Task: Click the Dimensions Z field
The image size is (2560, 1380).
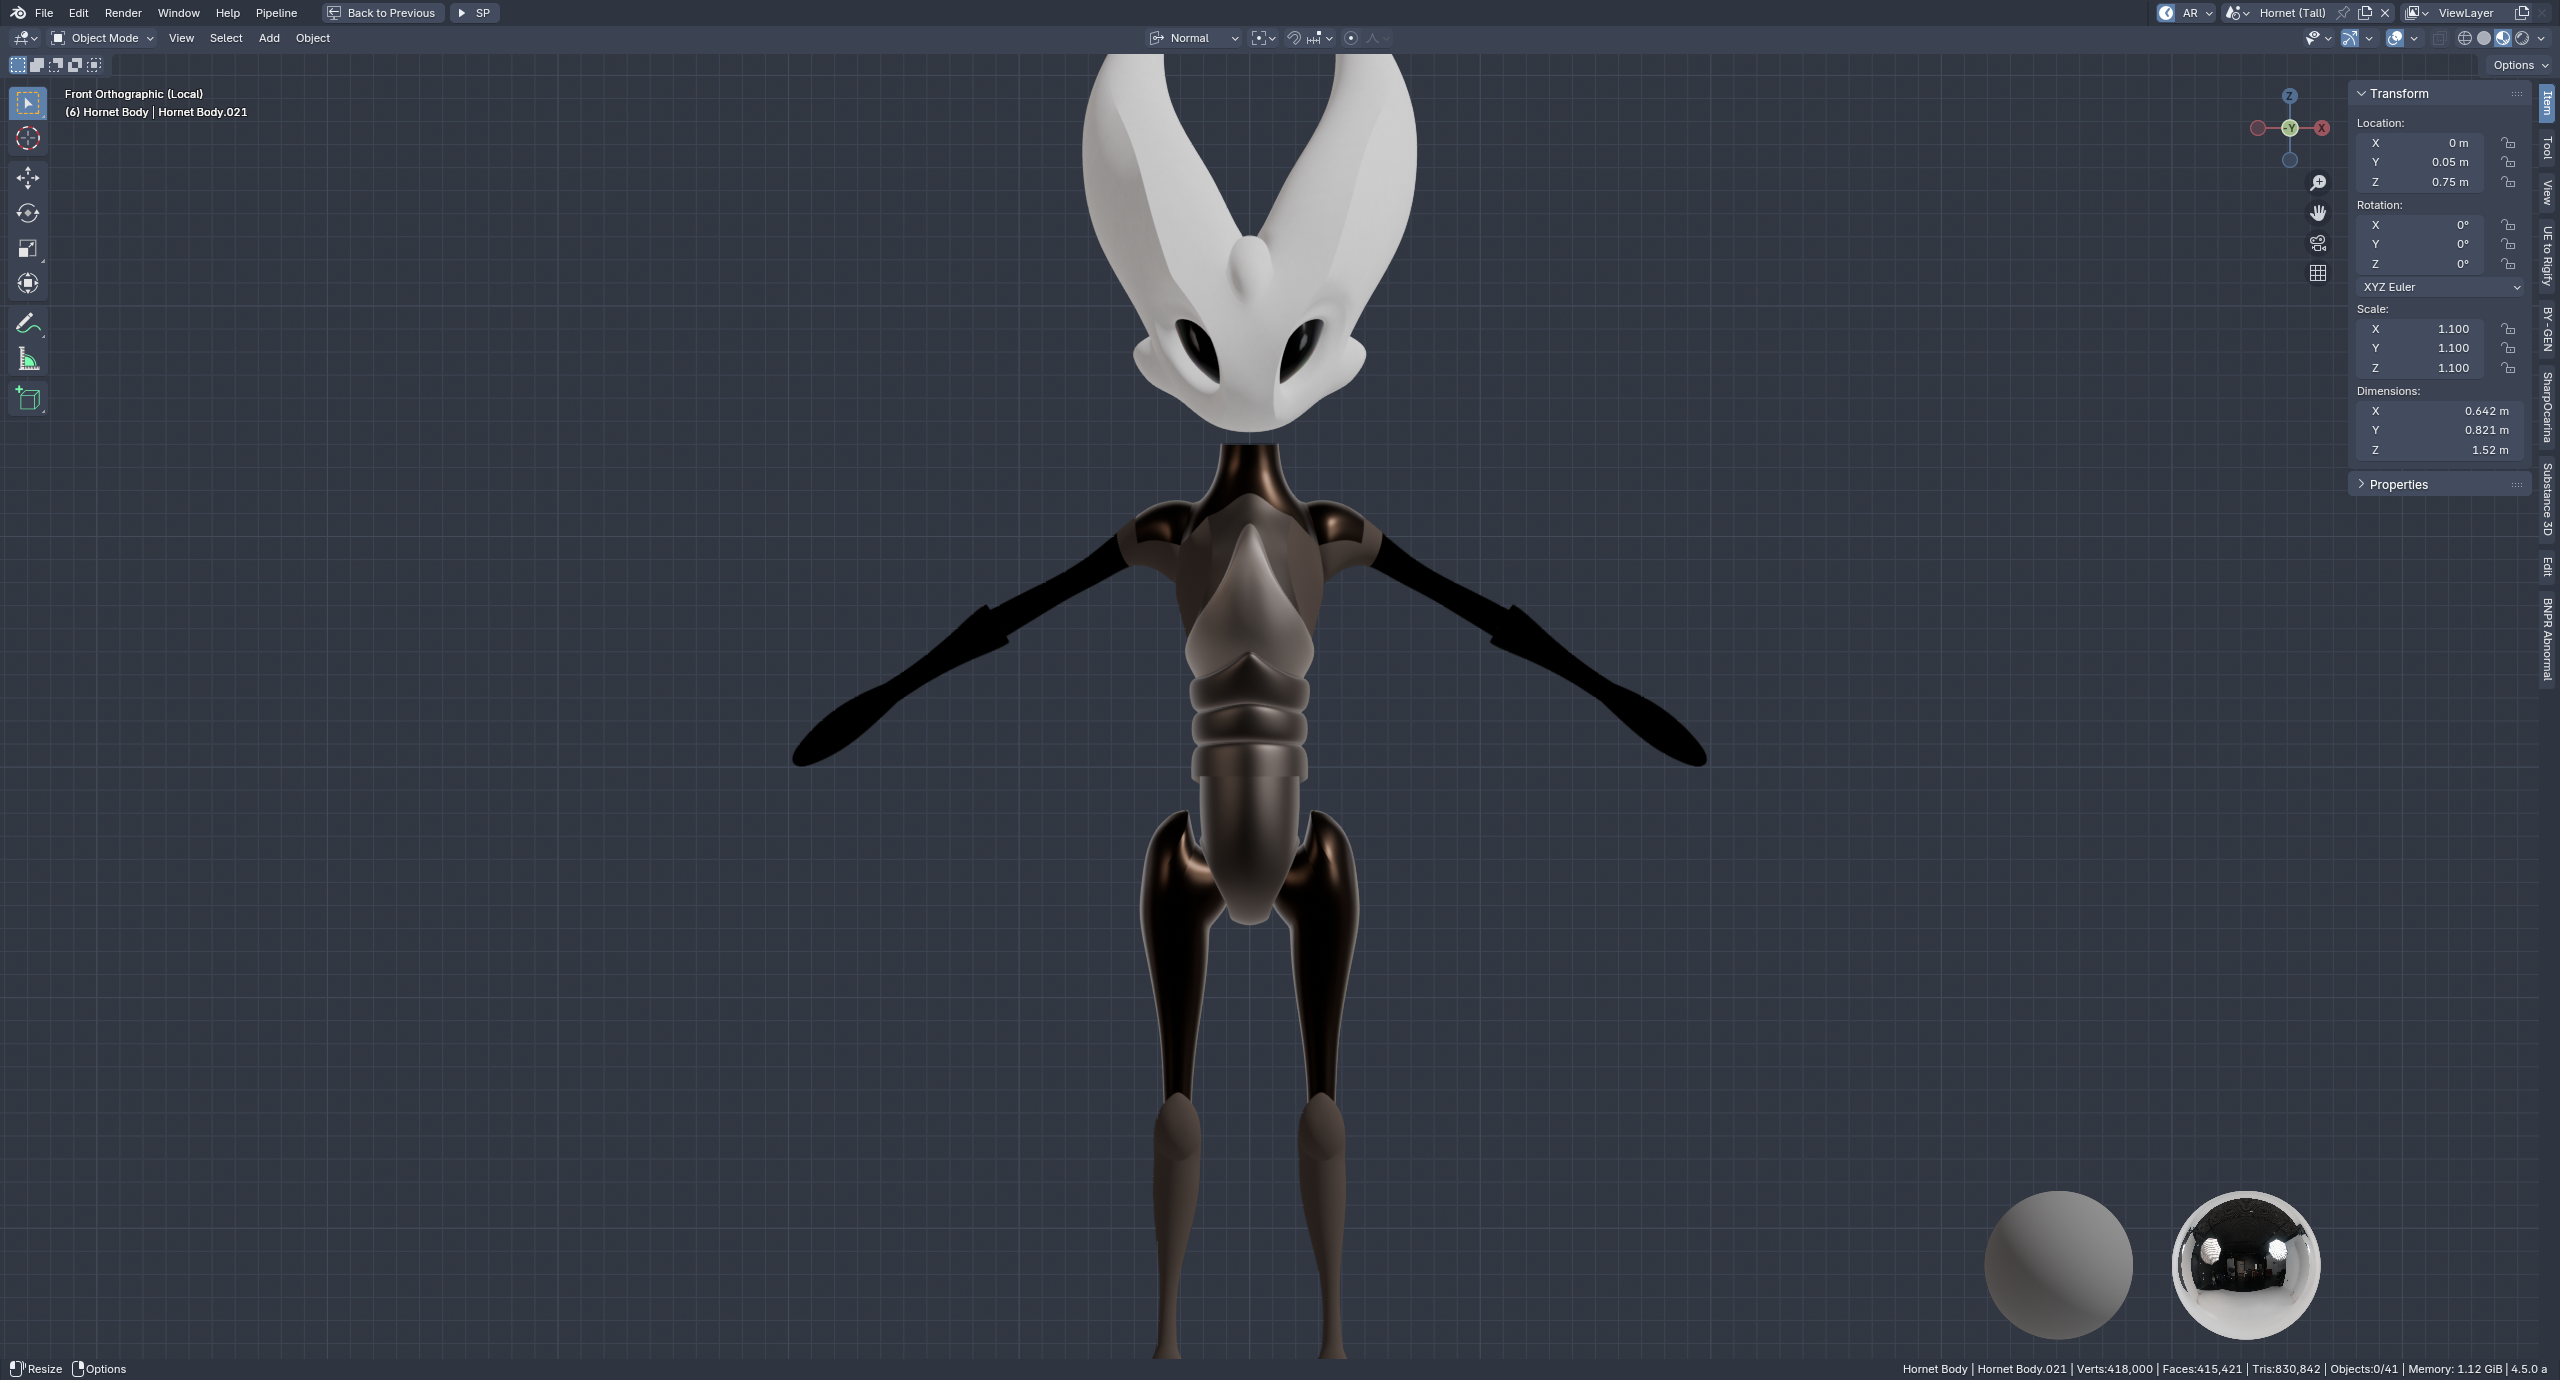Action: 2439,450
